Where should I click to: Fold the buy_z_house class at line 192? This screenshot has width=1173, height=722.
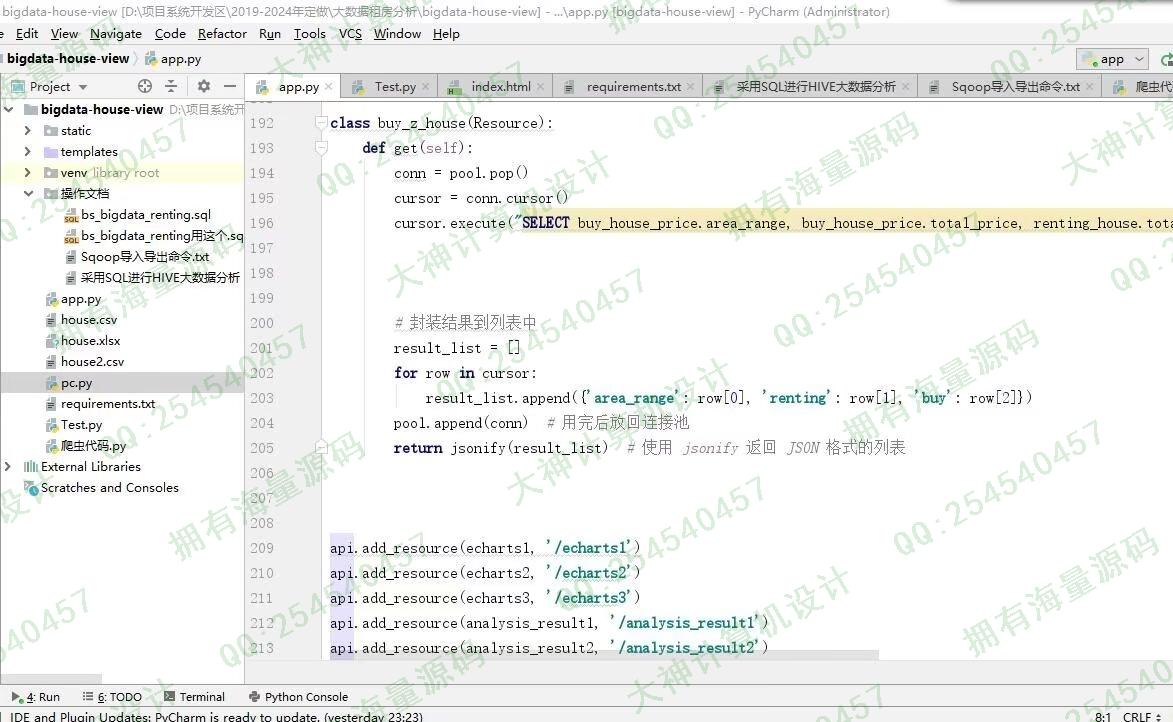[322, 123]
